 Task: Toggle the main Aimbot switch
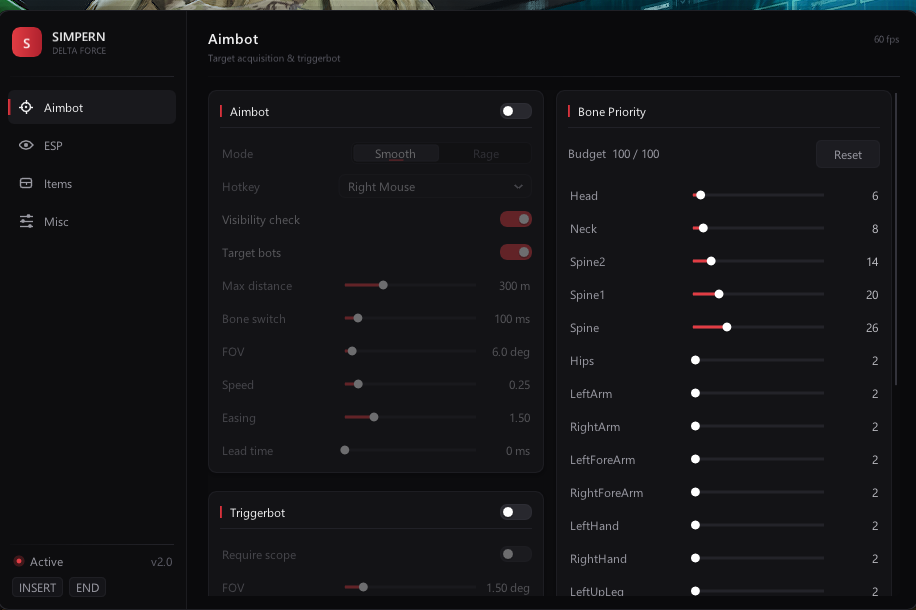pyautogui.click(x=516, y=111)
